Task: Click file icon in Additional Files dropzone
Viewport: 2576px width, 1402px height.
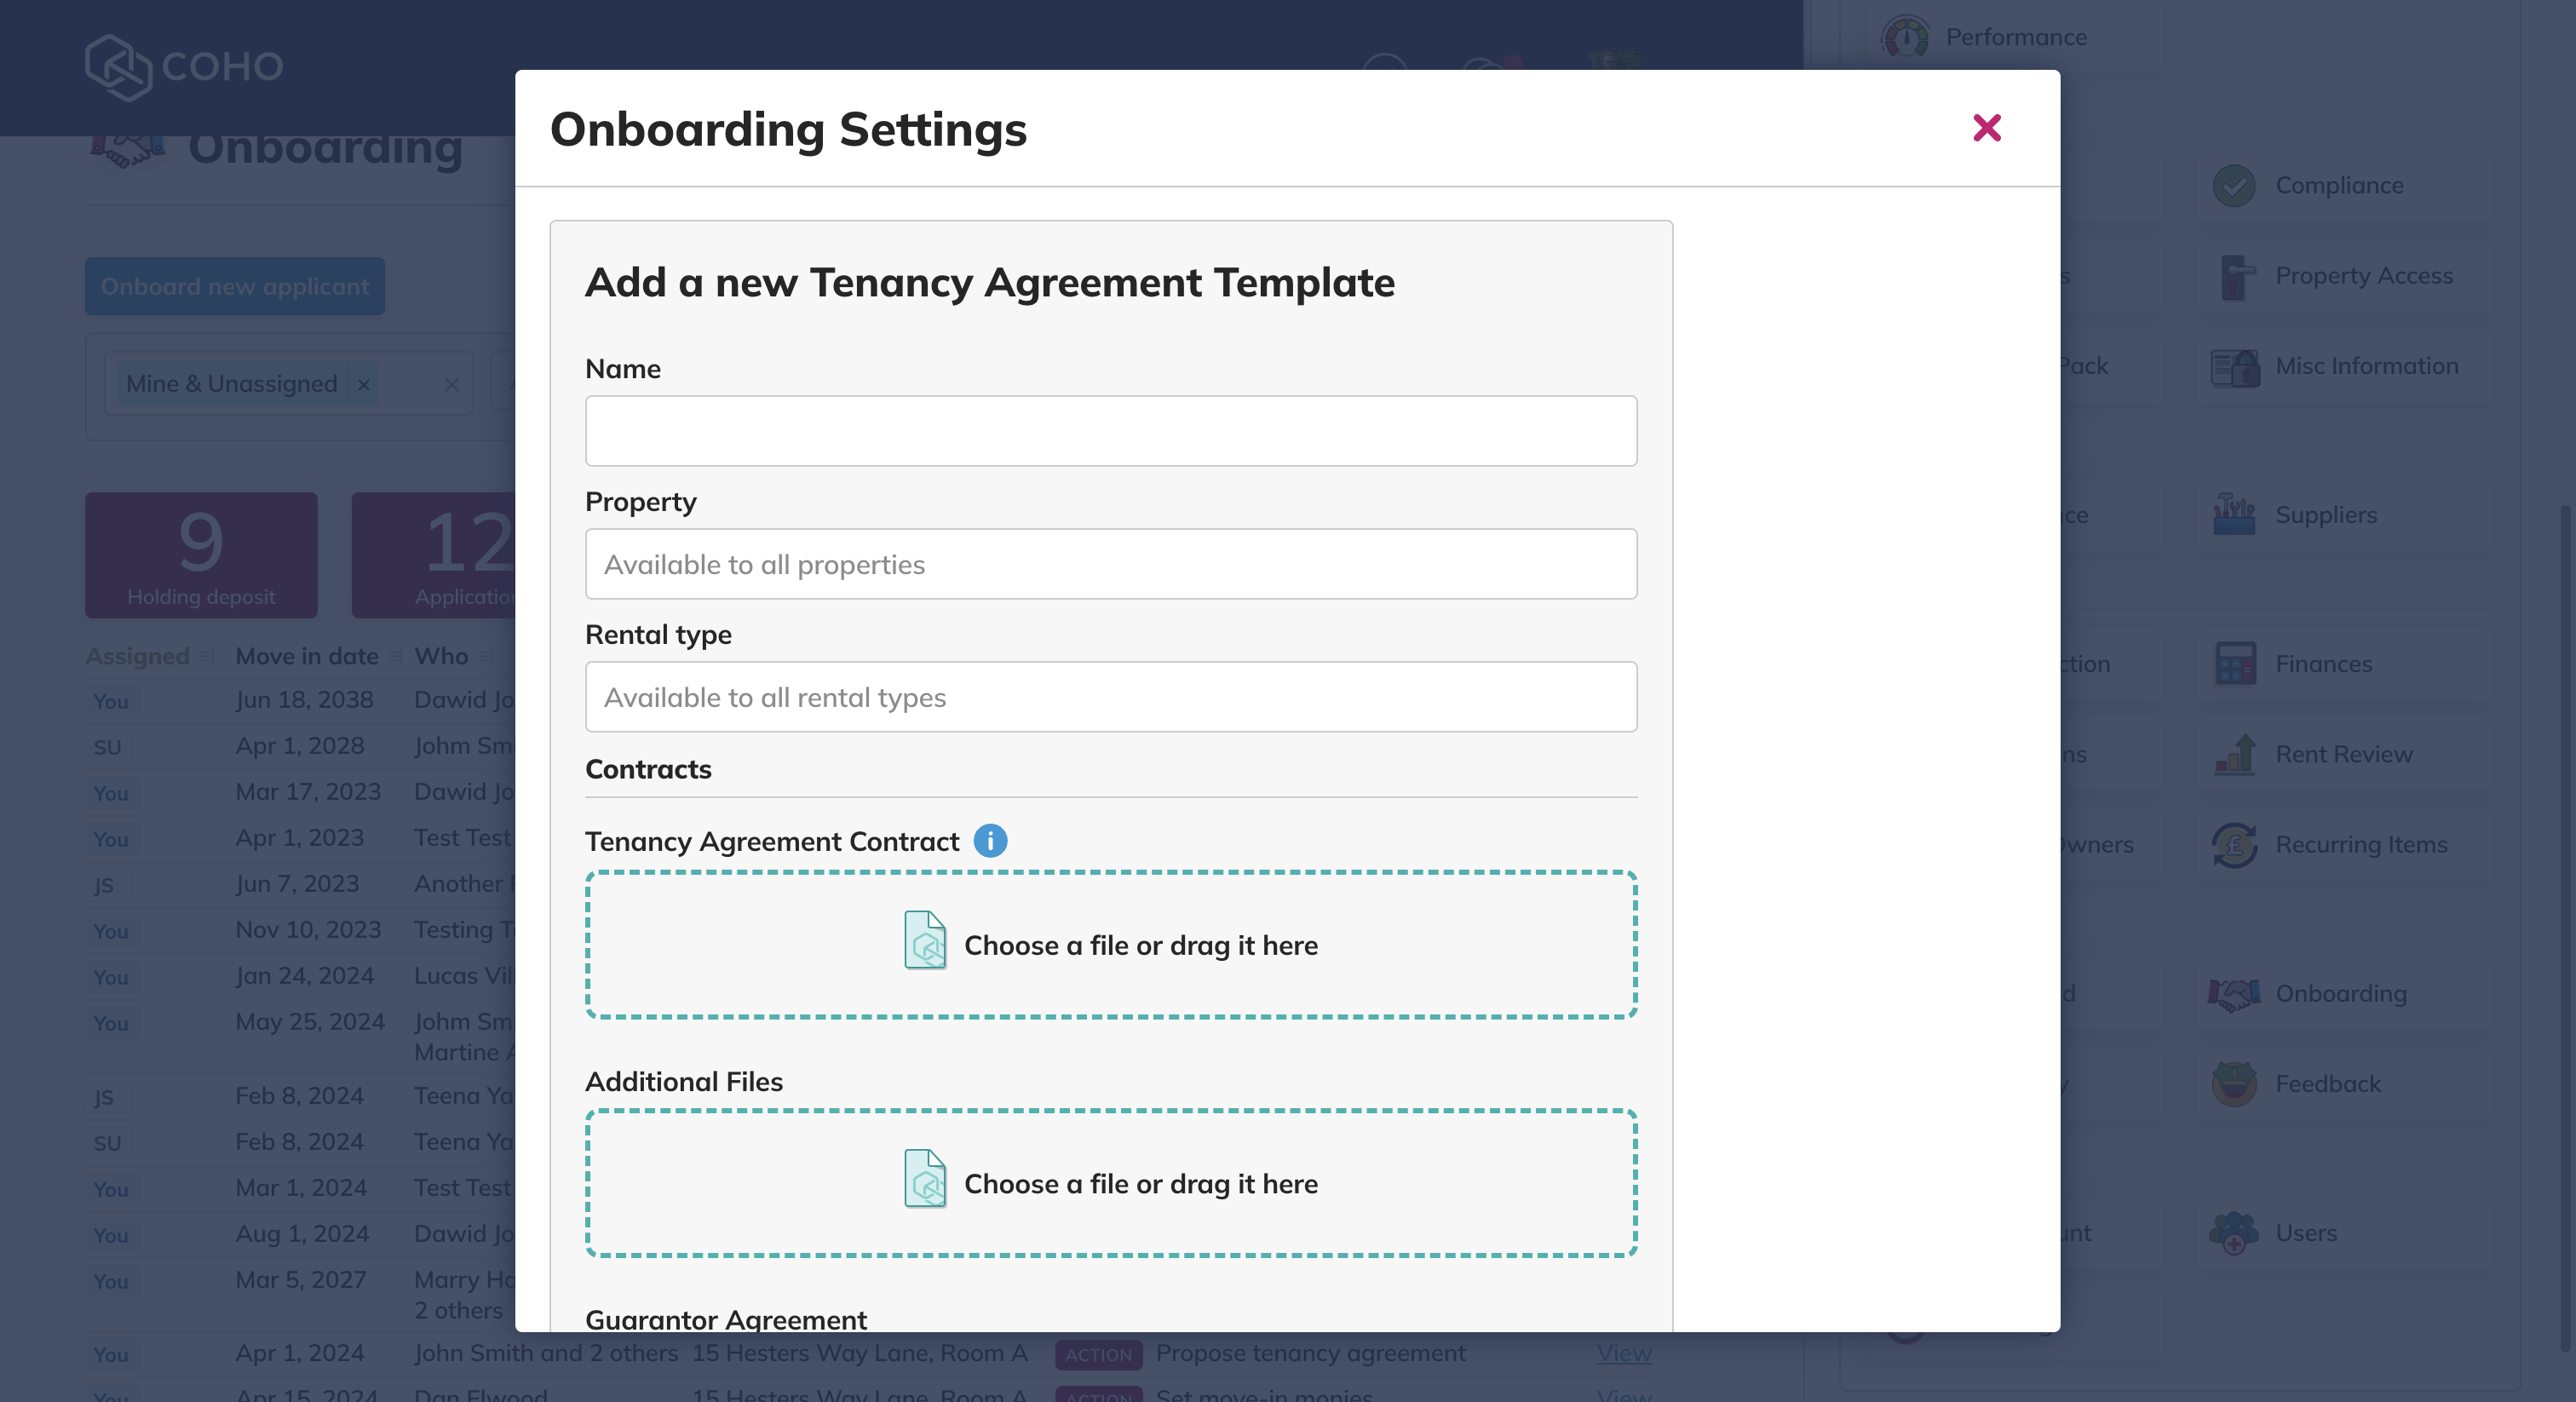Action: 925,1178
